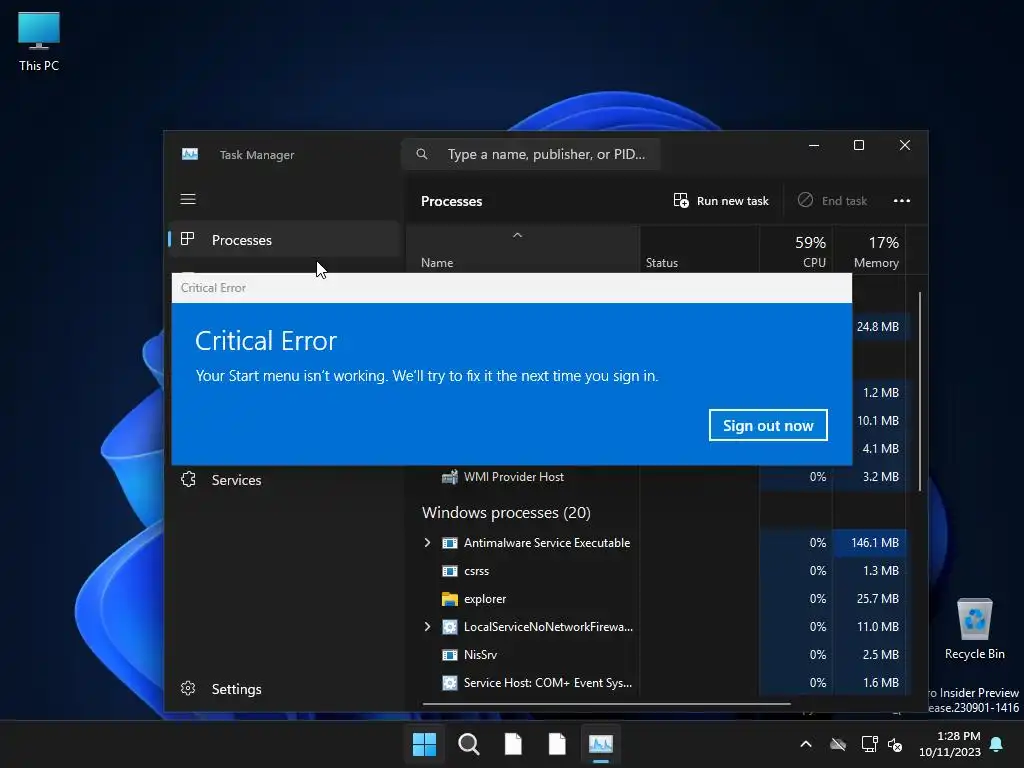Open This PC desktop icon
This screenshot has width=1024, height=768.
[39, 41]
